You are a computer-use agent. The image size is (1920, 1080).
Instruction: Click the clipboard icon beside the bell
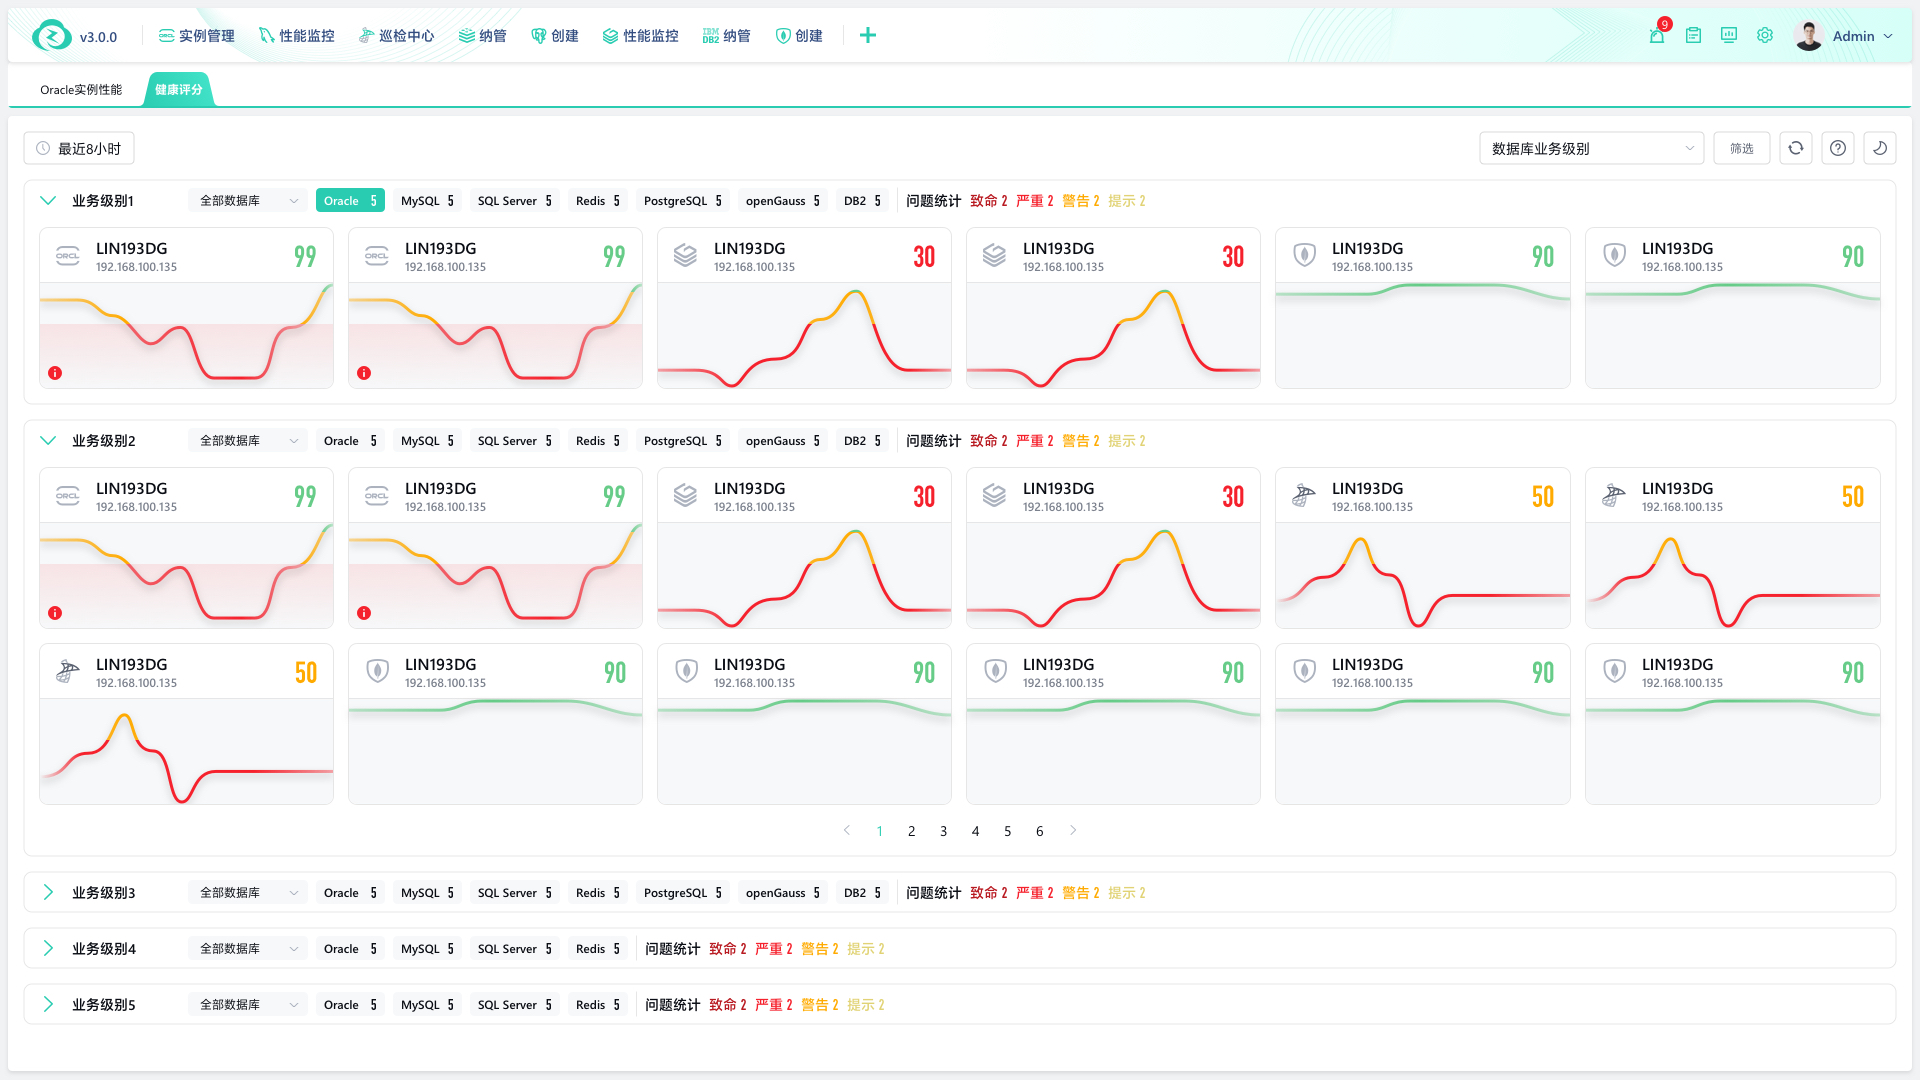click(1693, 36)
